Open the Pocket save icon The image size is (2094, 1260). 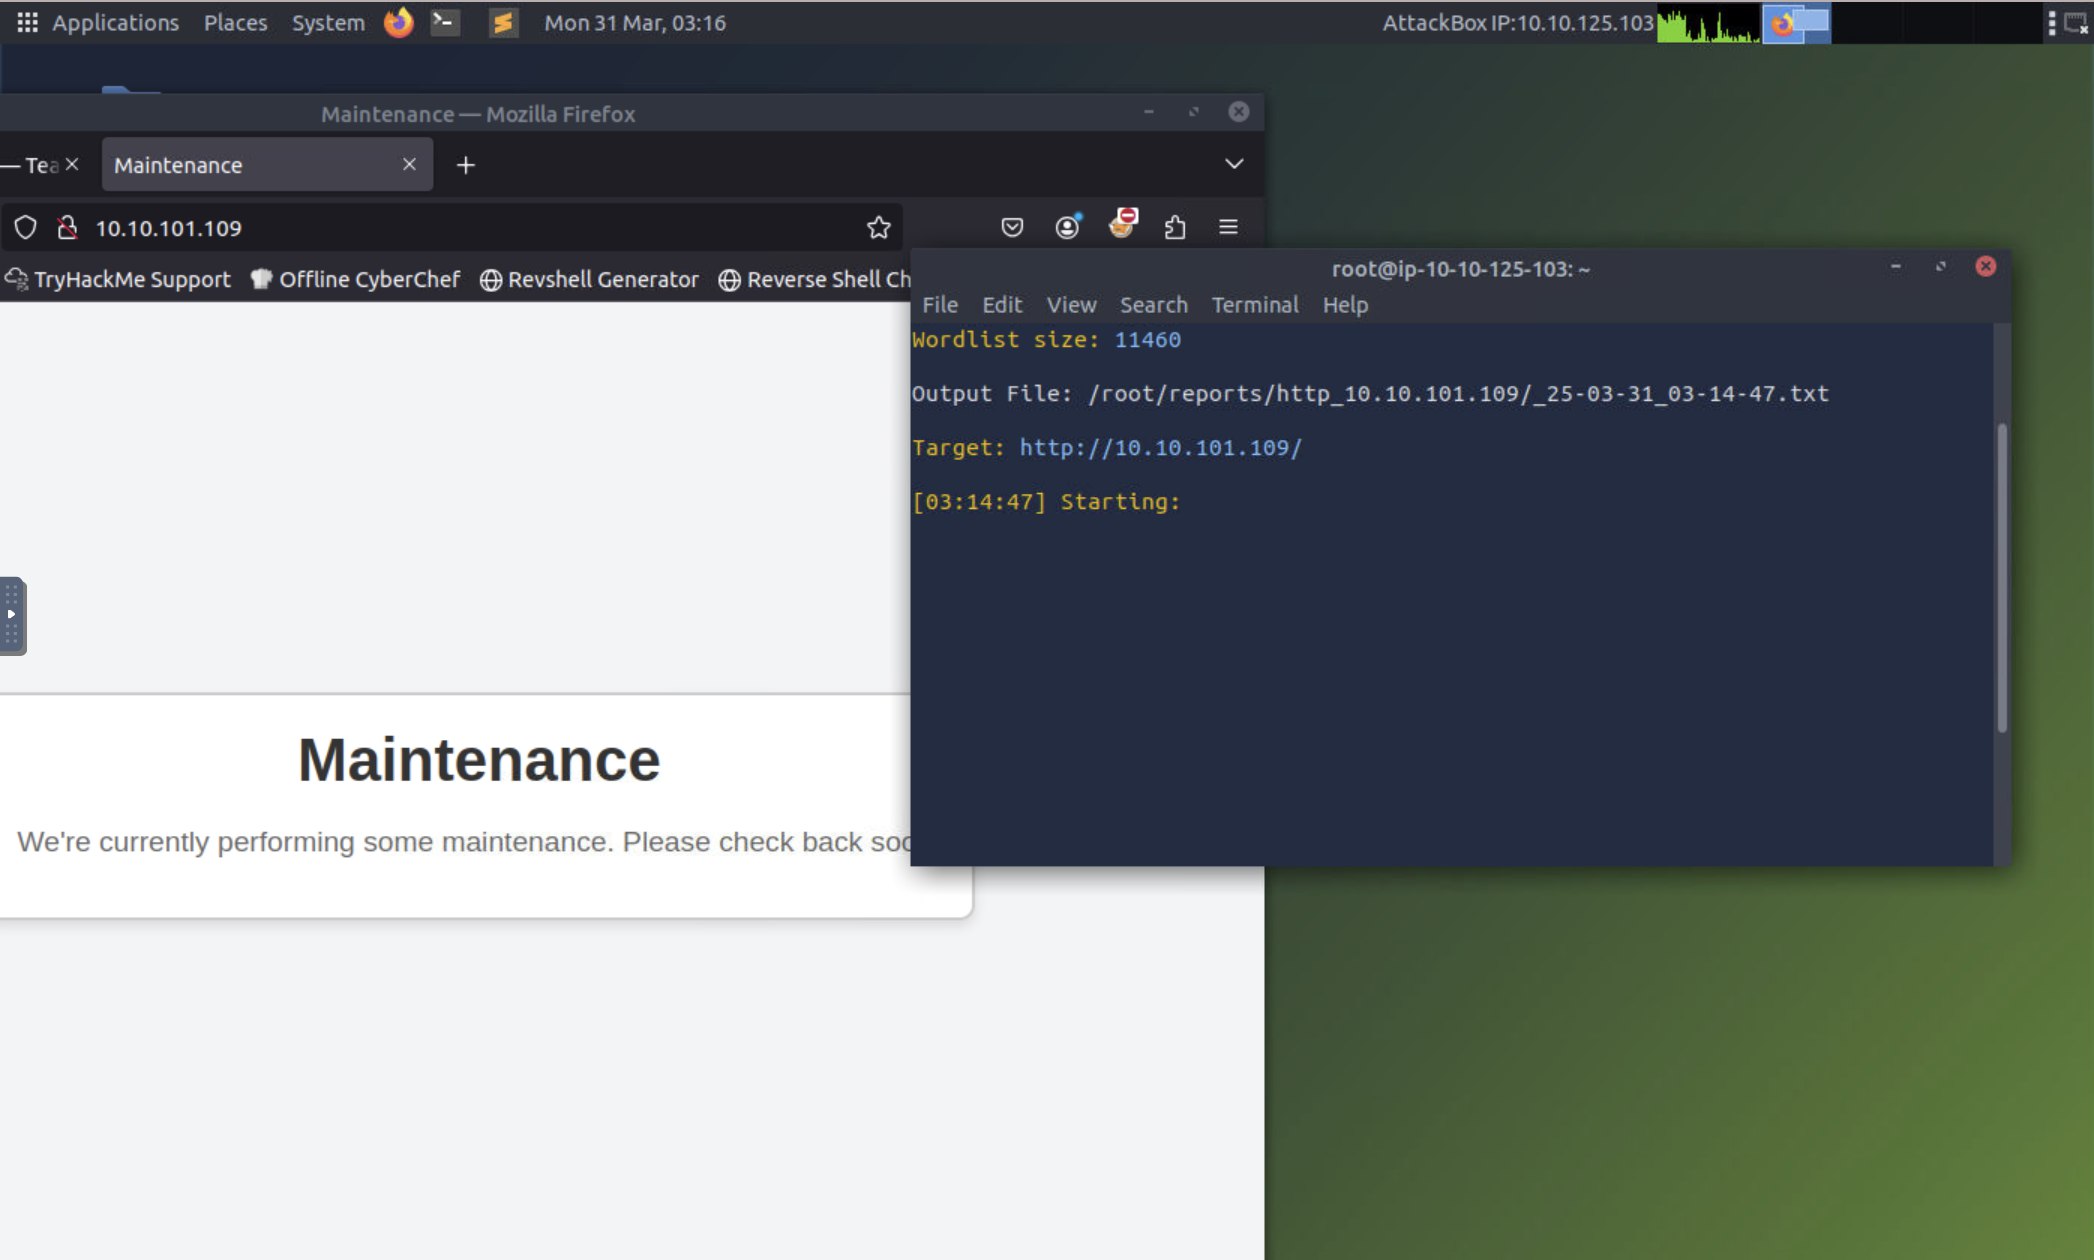(1012, 228)
